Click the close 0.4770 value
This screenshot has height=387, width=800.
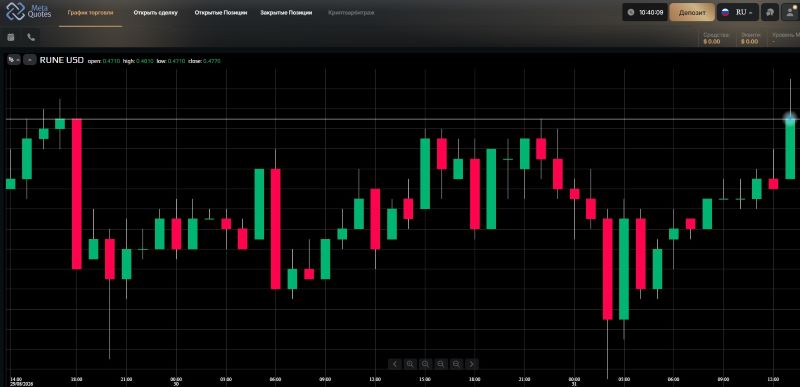coord(212,61)
